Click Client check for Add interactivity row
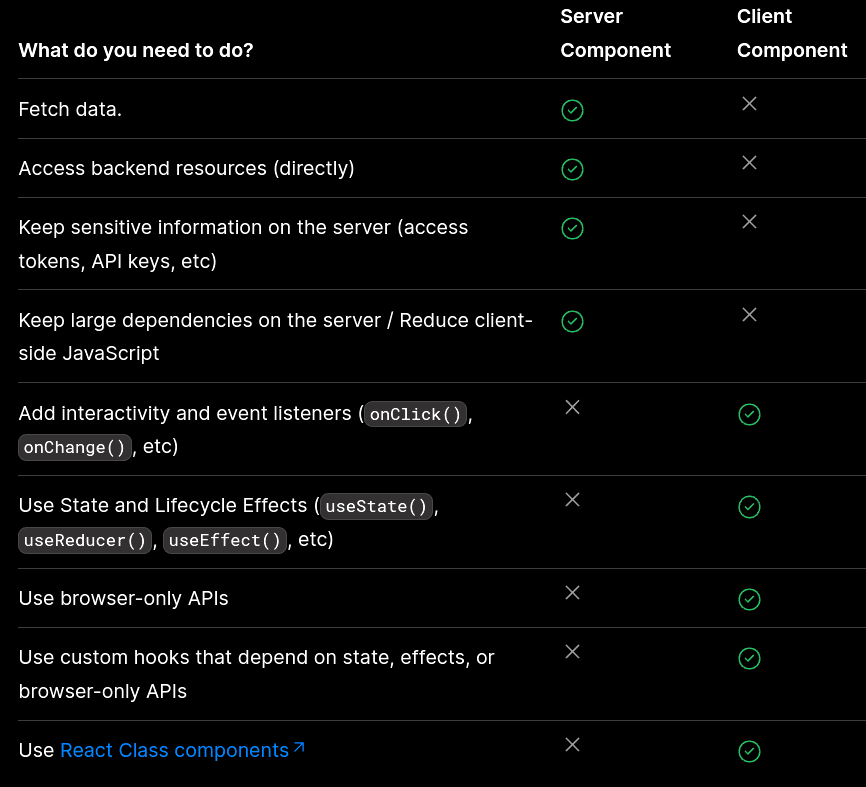 [749, 414]
